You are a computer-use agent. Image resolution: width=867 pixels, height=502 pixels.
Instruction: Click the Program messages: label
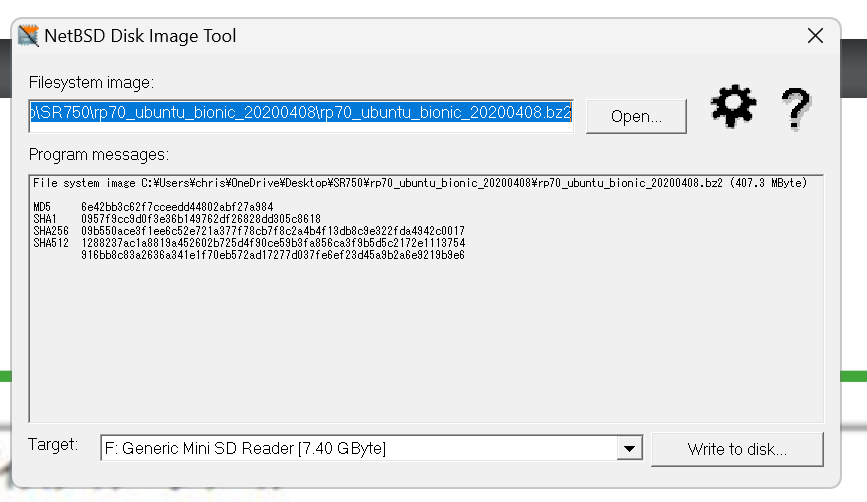click(99, 155)
